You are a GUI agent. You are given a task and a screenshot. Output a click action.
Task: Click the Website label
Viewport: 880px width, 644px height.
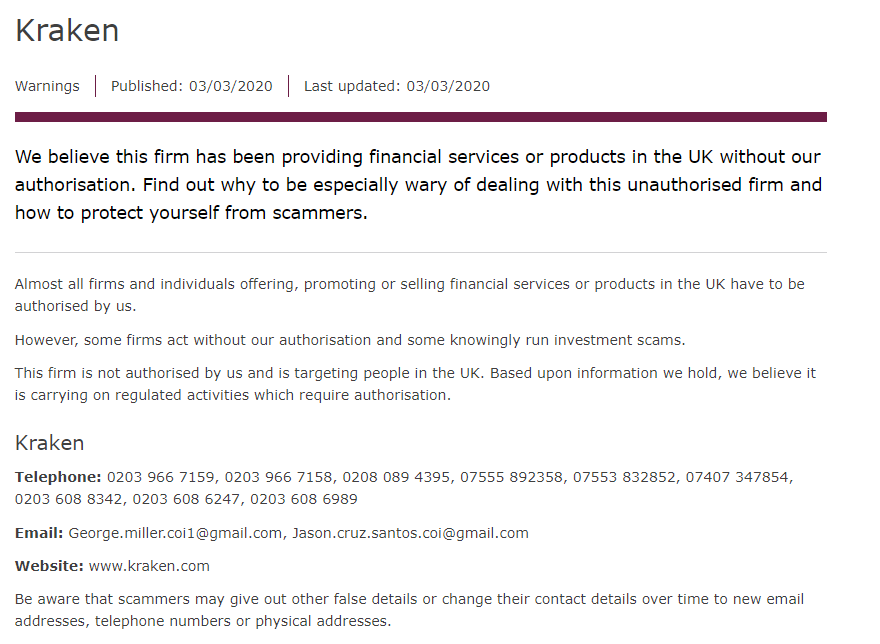(49, 566)
